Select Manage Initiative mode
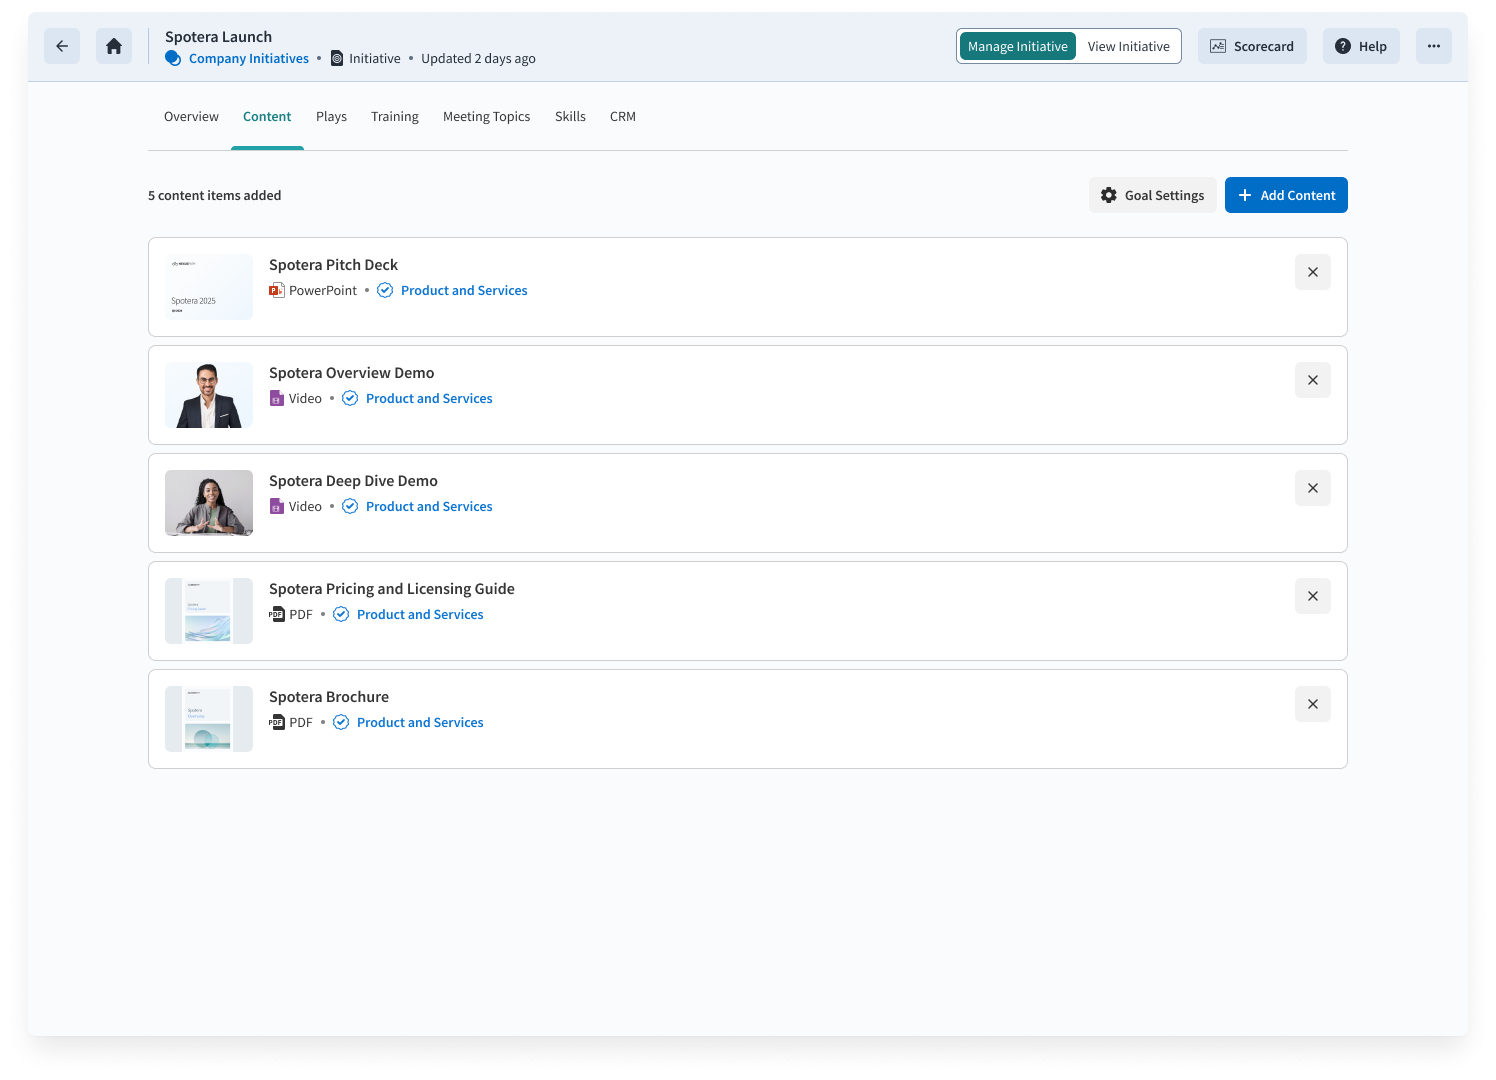The width and height of the screenshot is (1496, 1080). point(1017,46)
